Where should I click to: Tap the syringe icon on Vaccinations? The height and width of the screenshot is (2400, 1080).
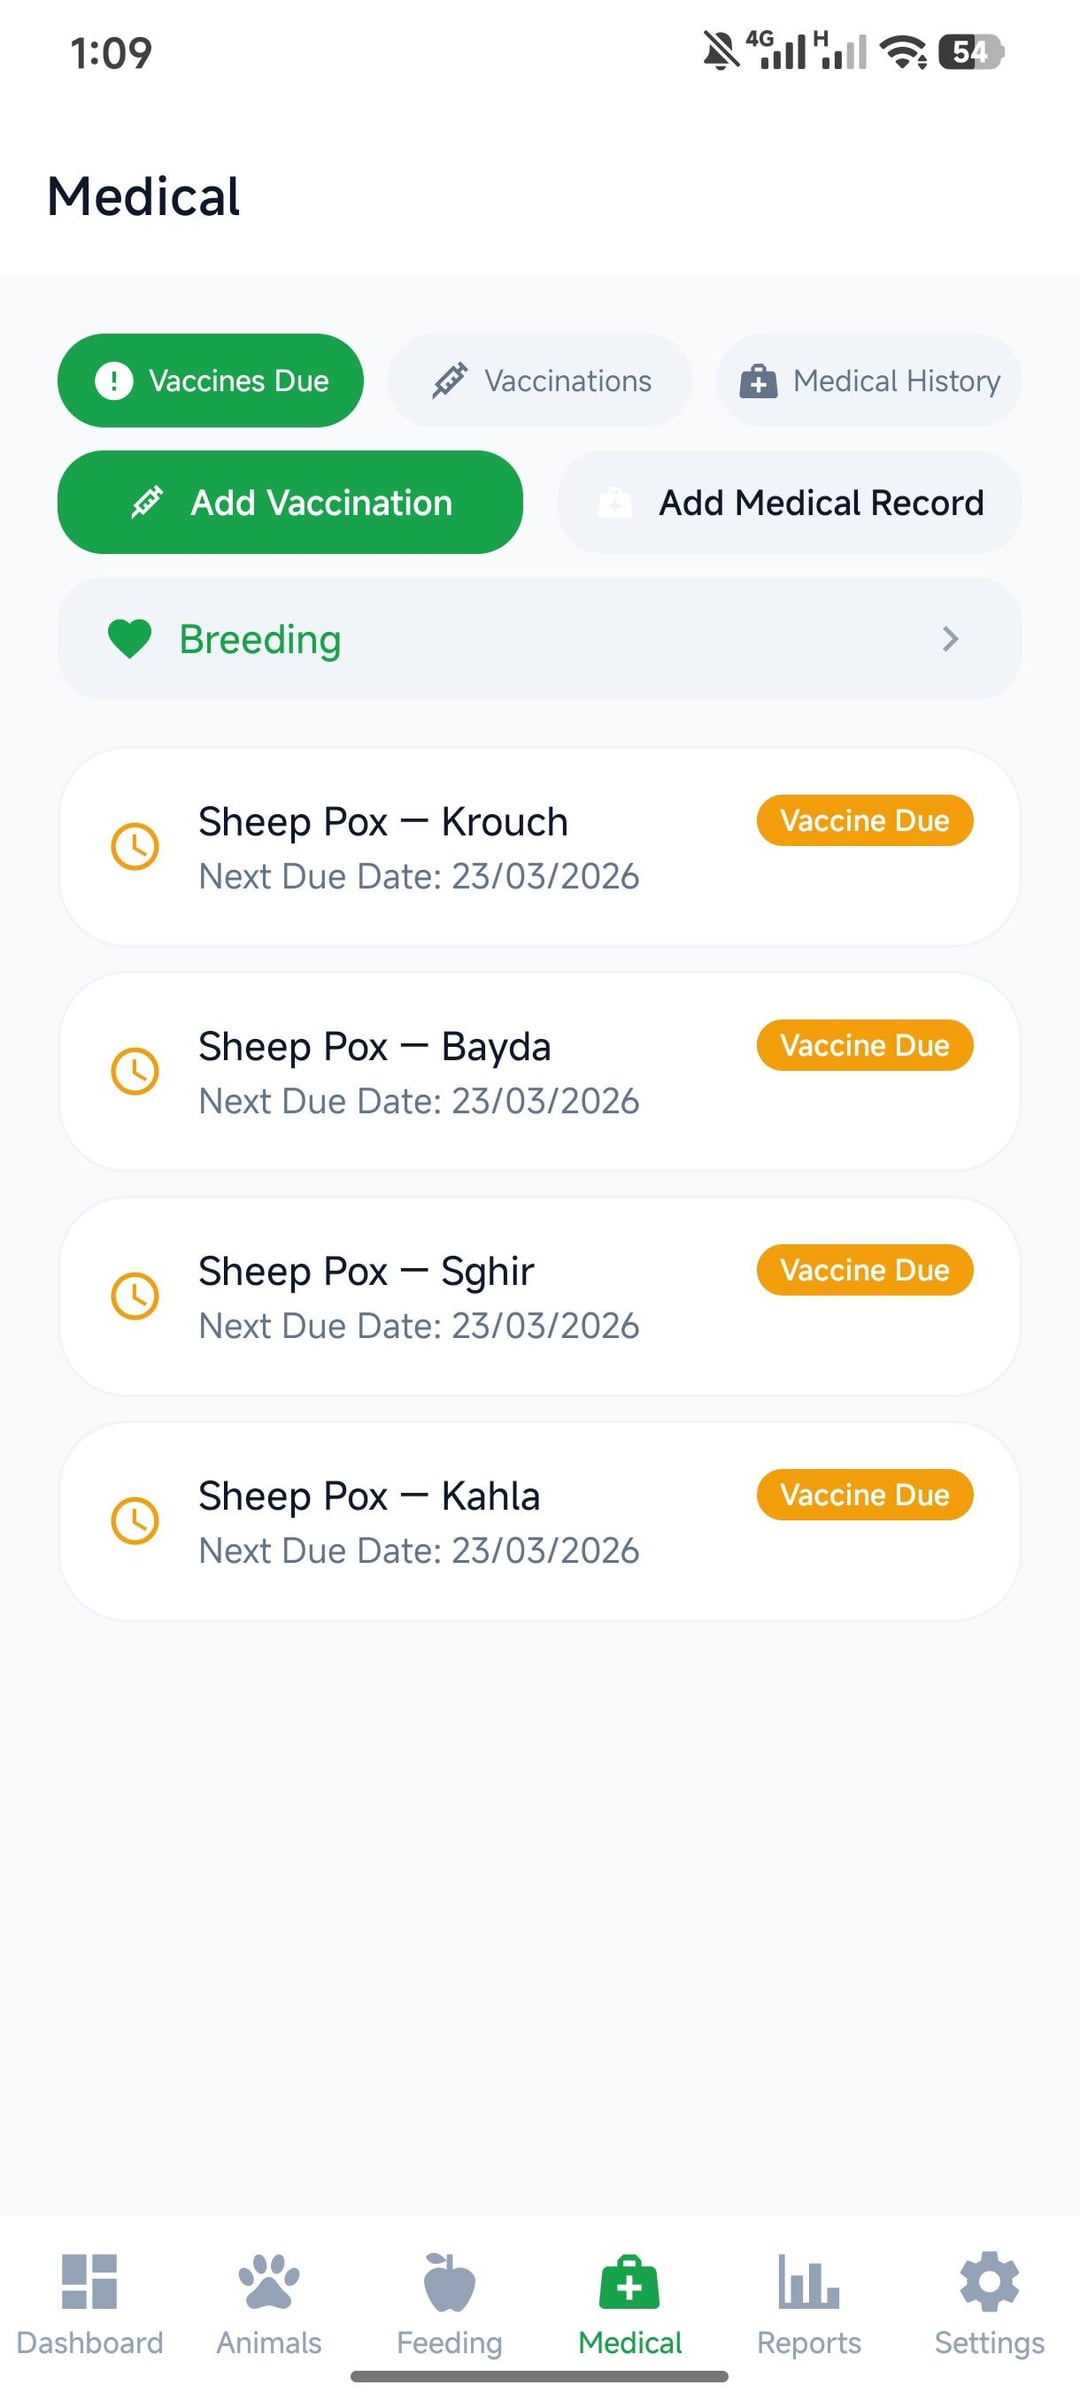[449, 380]
